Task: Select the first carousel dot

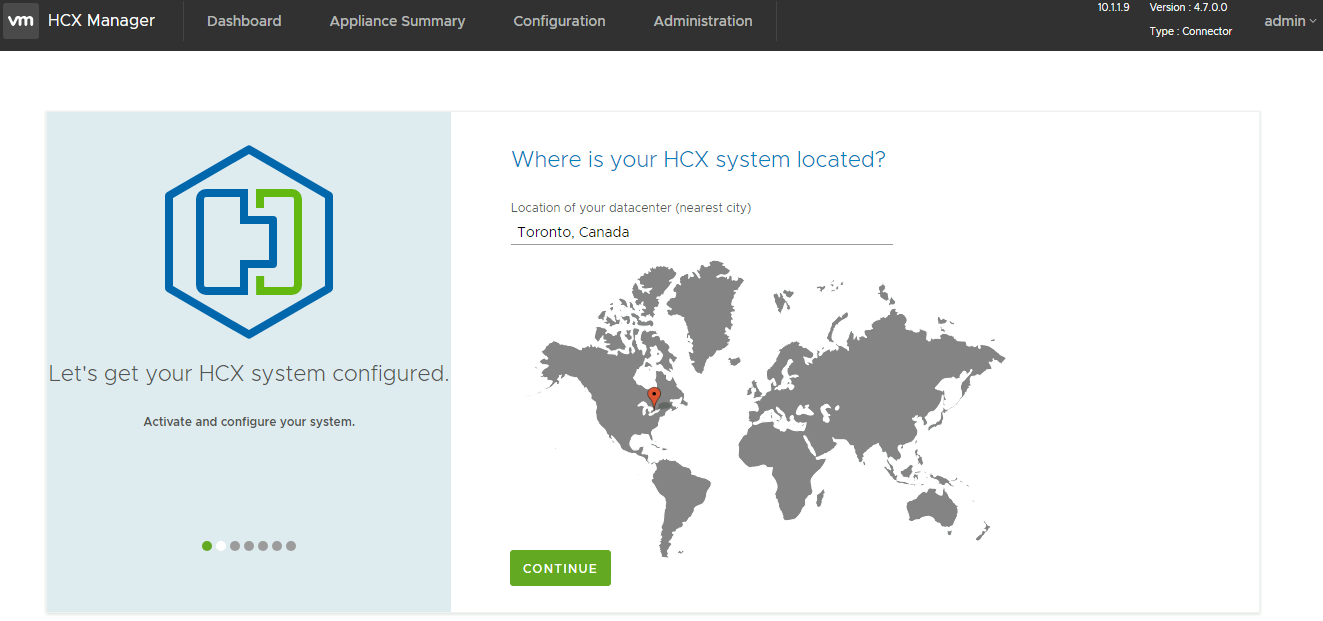Action: tap(206, 545)
